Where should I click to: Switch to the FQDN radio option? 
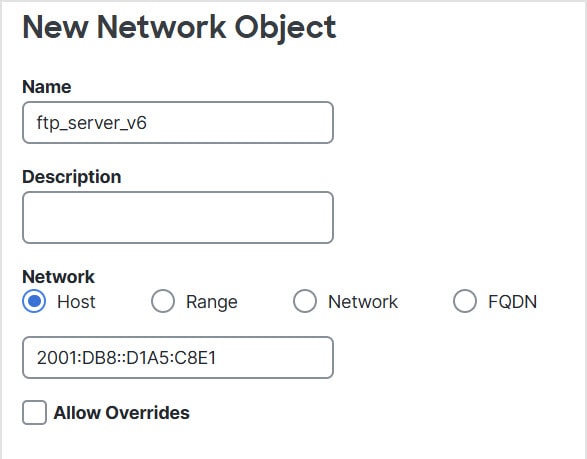[x=465, y=301]
